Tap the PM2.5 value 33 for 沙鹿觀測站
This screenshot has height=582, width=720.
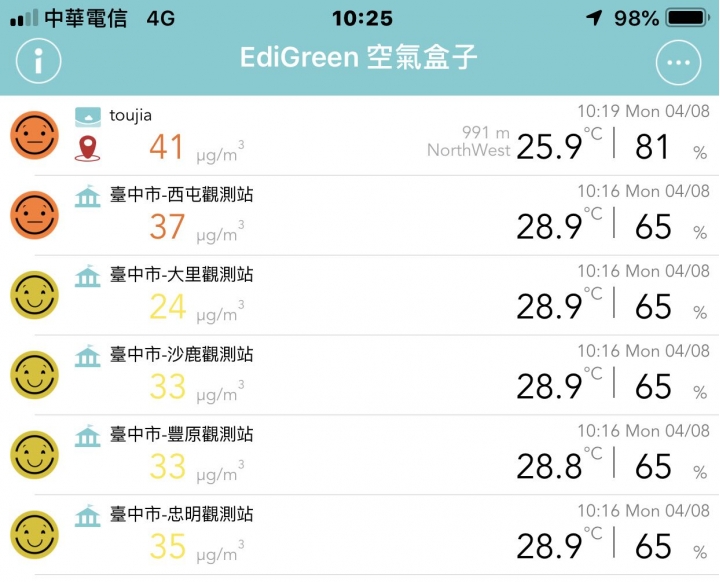point(168,386)
